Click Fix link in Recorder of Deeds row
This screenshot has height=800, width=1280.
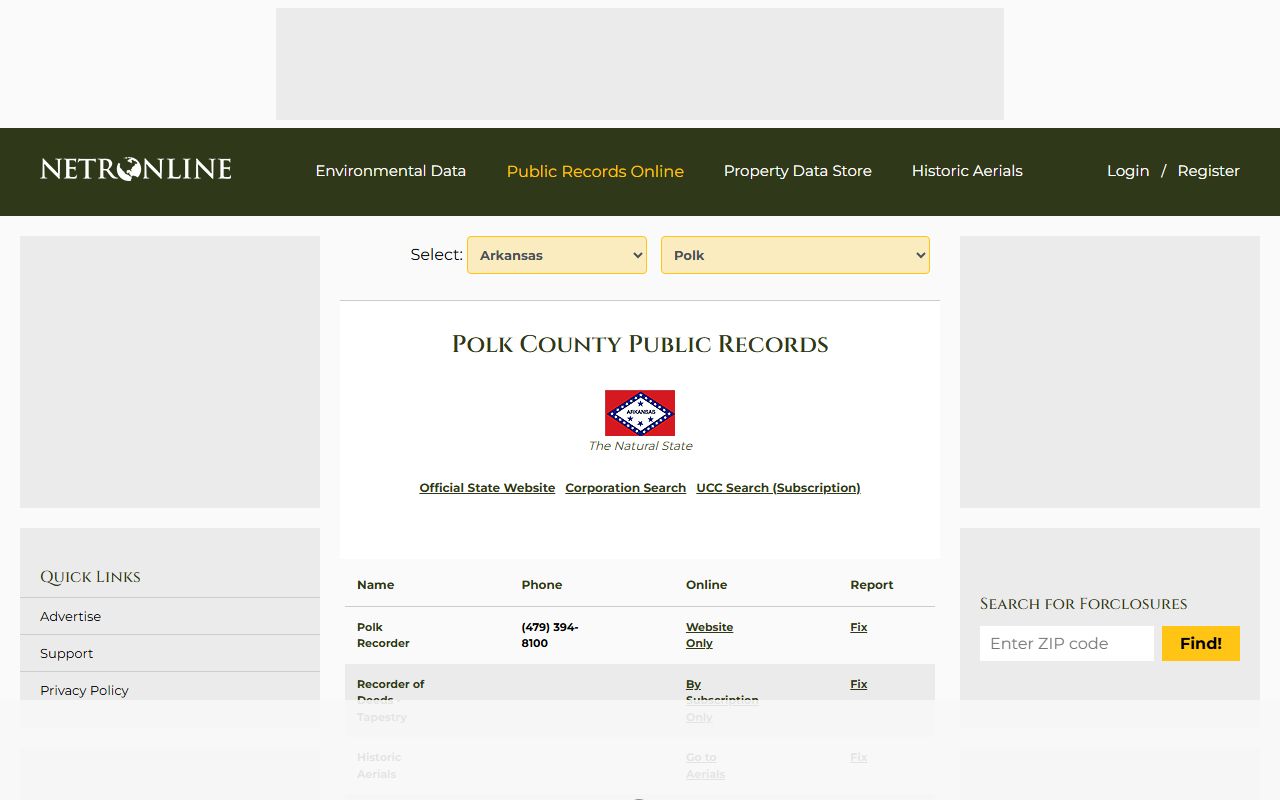859,684
